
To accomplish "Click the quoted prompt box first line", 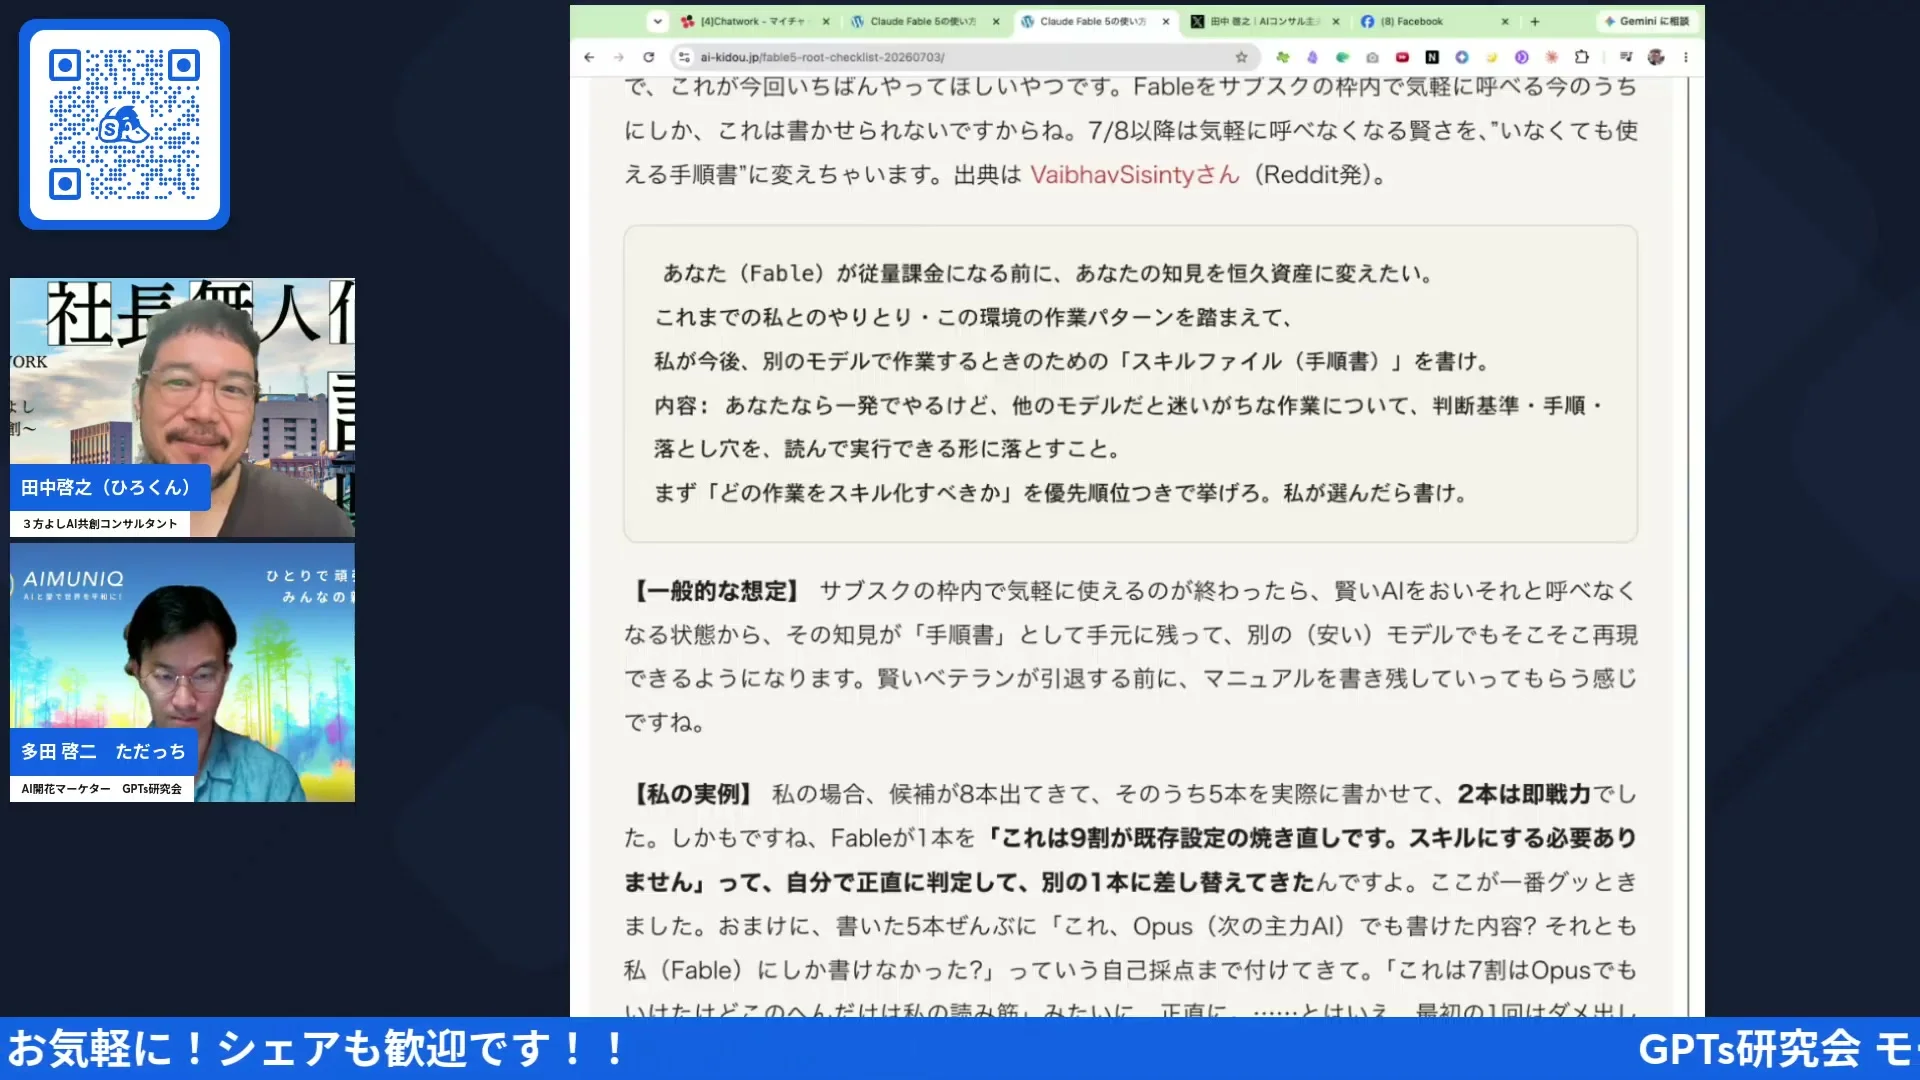I will [1048, 274].
